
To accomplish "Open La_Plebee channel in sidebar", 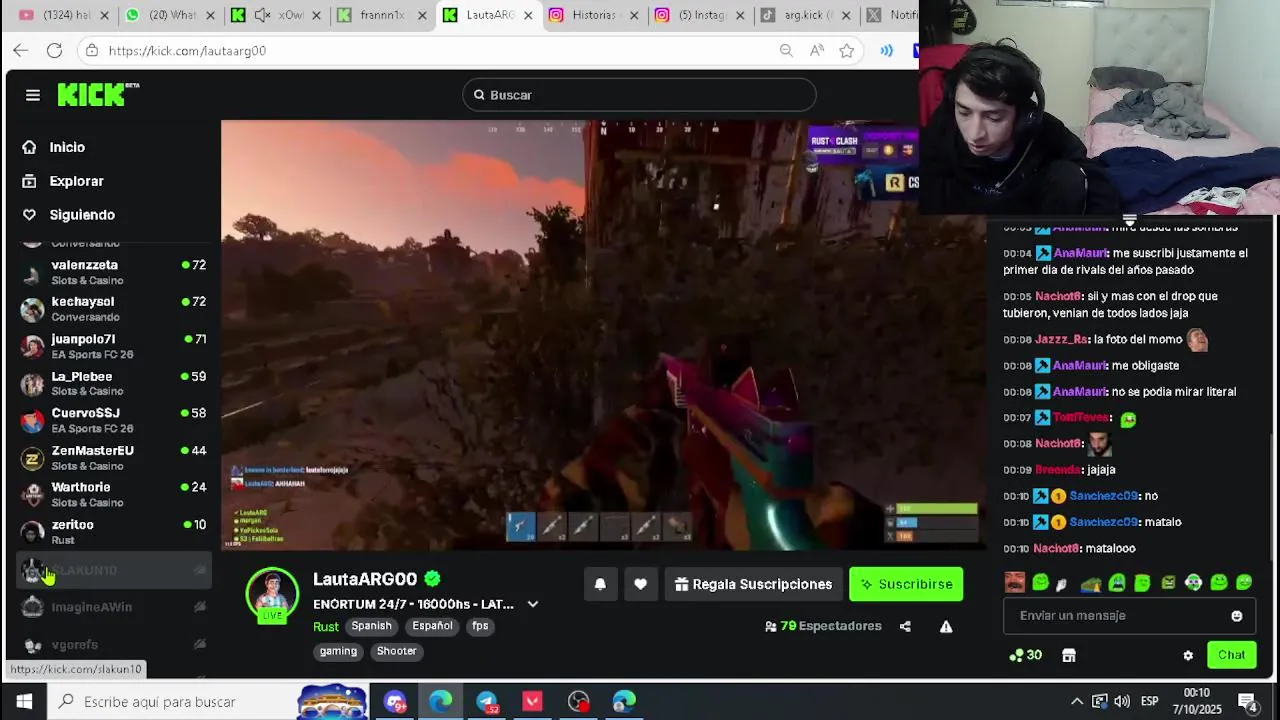I will [x=113, y=383].
